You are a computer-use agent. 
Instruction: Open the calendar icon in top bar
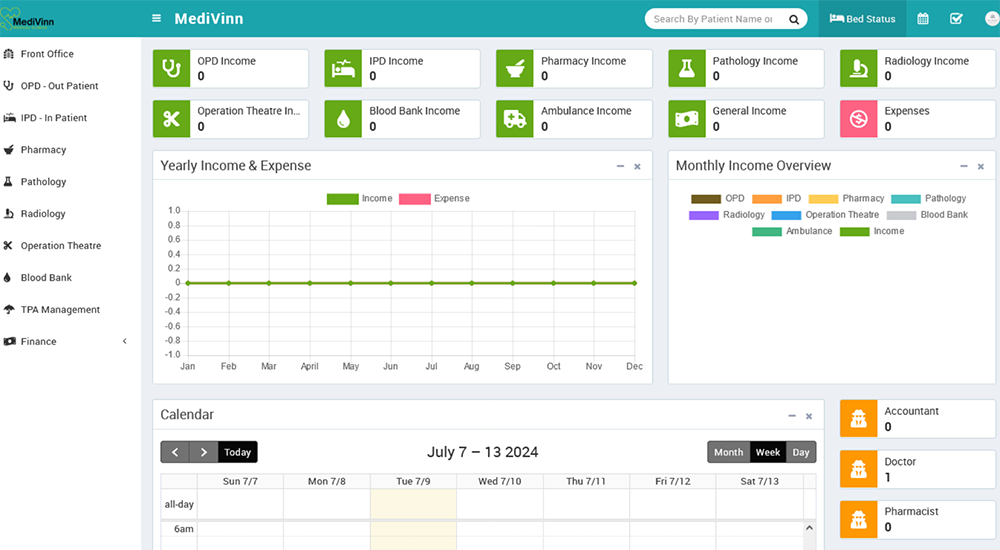coord(923,19)
